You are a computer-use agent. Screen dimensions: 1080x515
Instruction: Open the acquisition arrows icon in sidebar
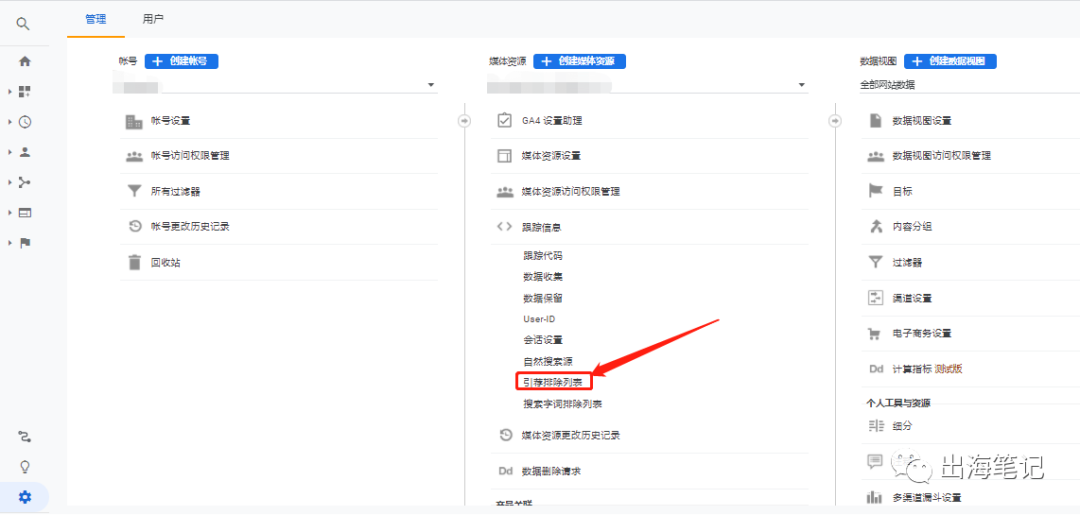point(25,182)
